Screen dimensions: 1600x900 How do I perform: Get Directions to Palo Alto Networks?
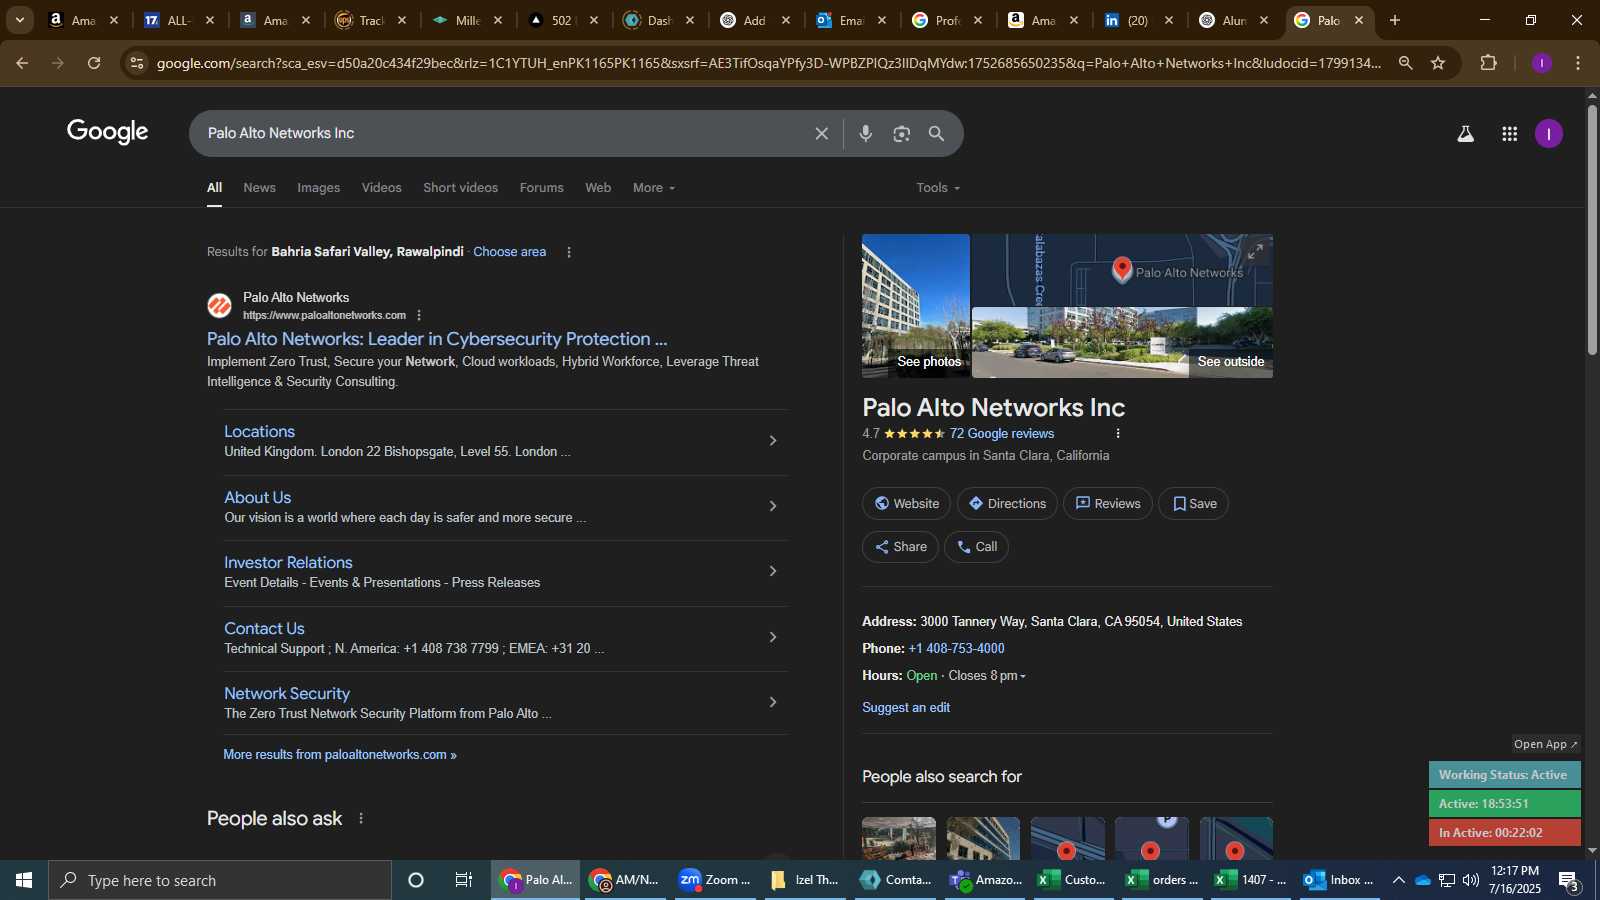[x=1007, y=504]
